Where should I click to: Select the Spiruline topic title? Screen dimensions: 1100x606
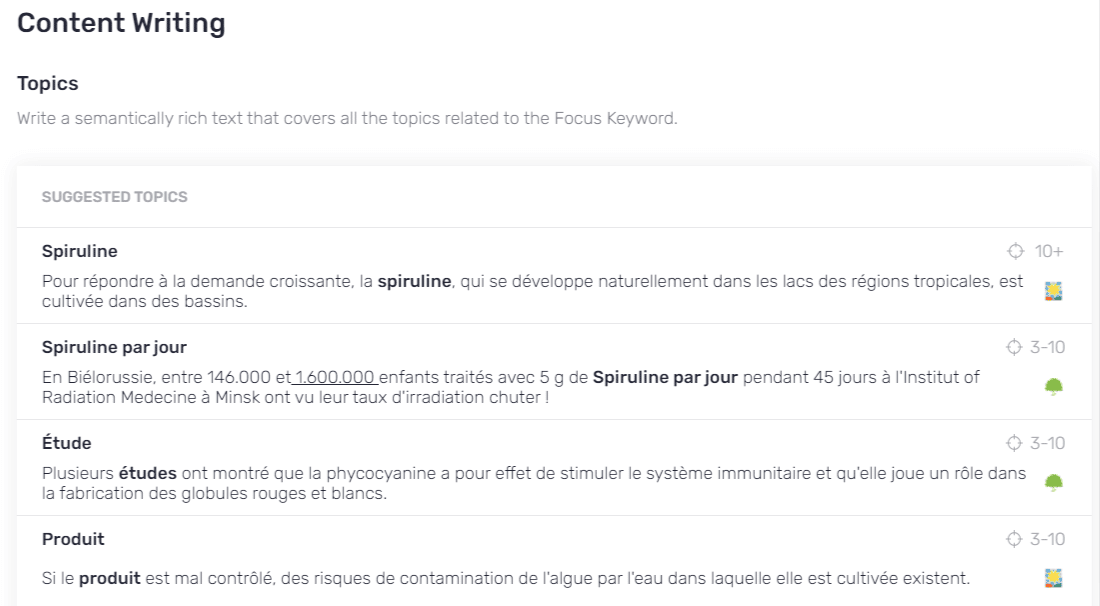point(80,251)
